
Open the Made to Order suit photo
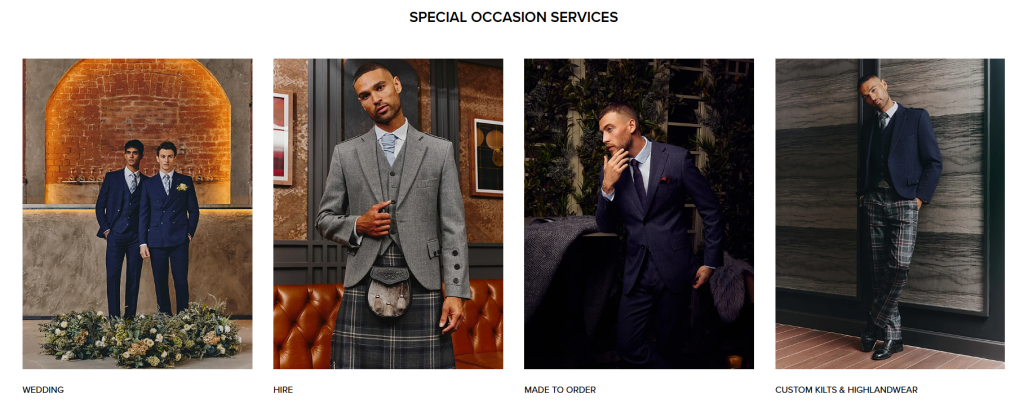pyautogui.click(x=639, y=214)
